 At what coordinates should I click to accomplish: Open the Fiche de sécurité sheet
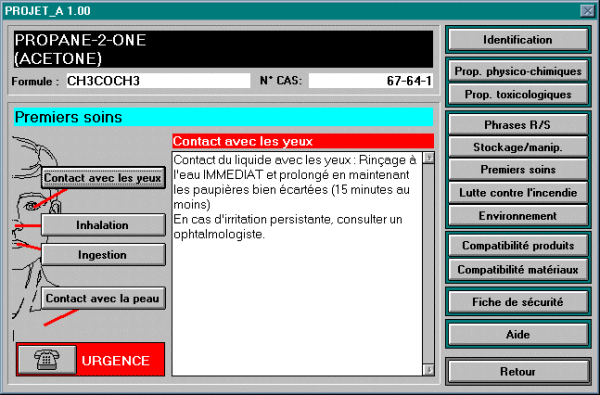(x=518, y=302)
